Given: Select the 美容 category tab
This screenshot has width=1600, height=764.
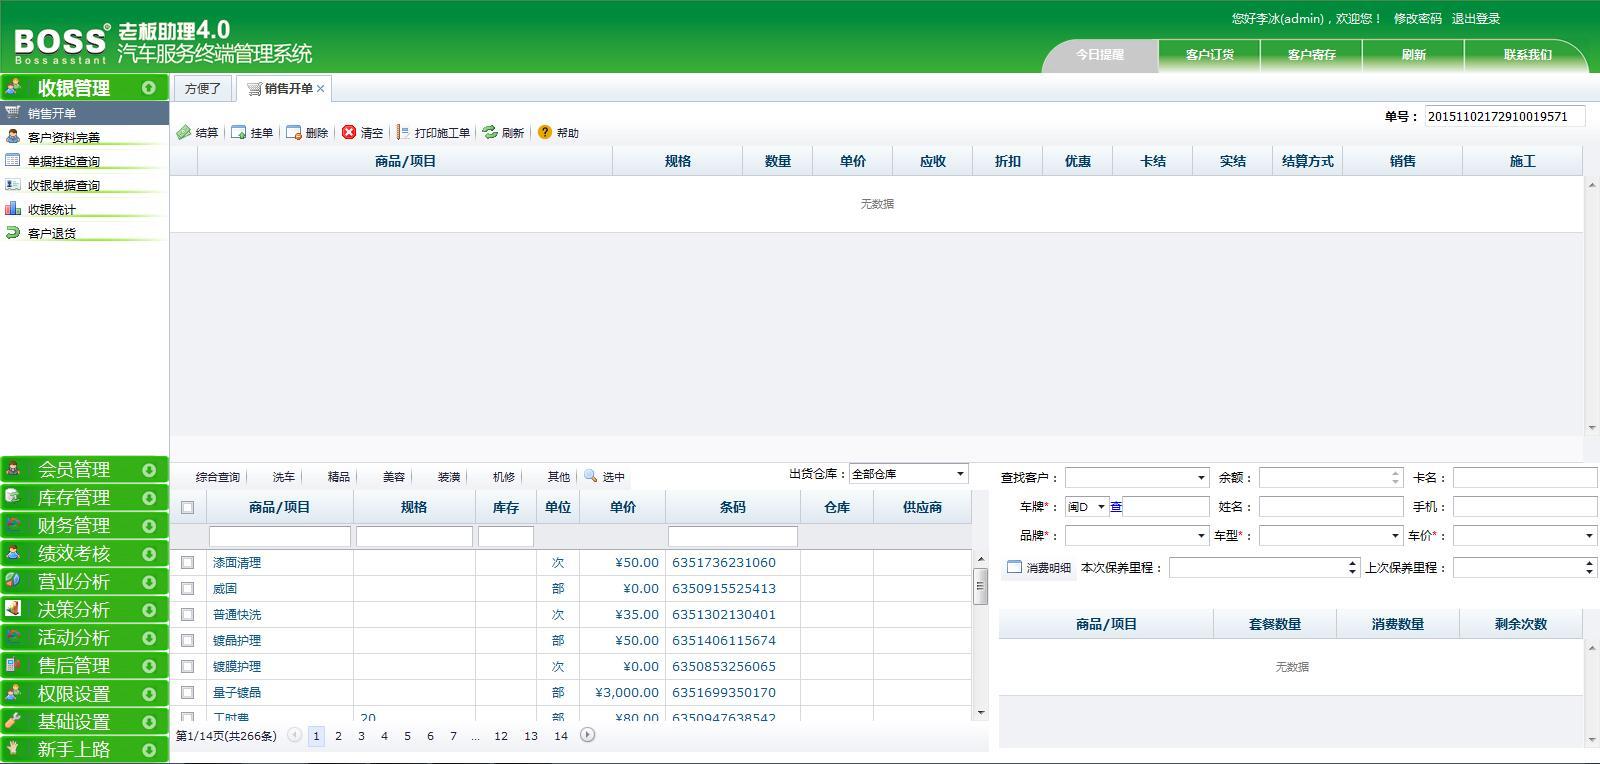Looking at the screenshot, I should pyautogui.click(x=394, y=477).
